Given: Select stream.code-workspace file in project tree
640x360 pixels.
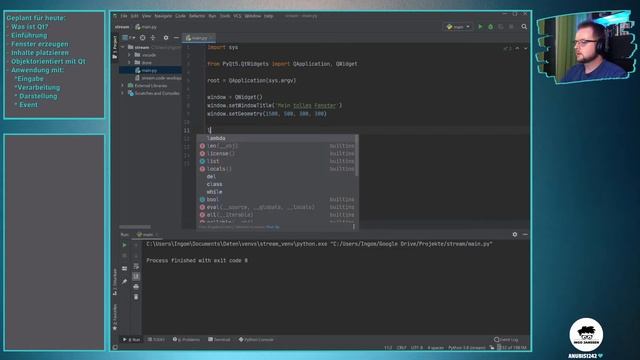Looking at the screenshot, I should pos(158,78).
